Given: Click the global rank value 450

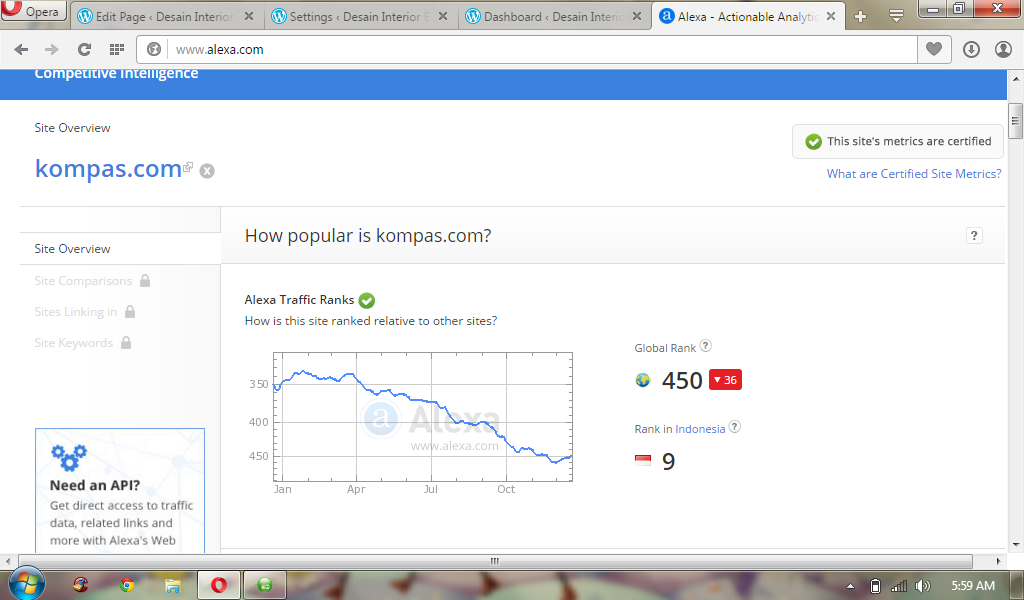Looking at the screenshot, I should click(x=682, y=380).
